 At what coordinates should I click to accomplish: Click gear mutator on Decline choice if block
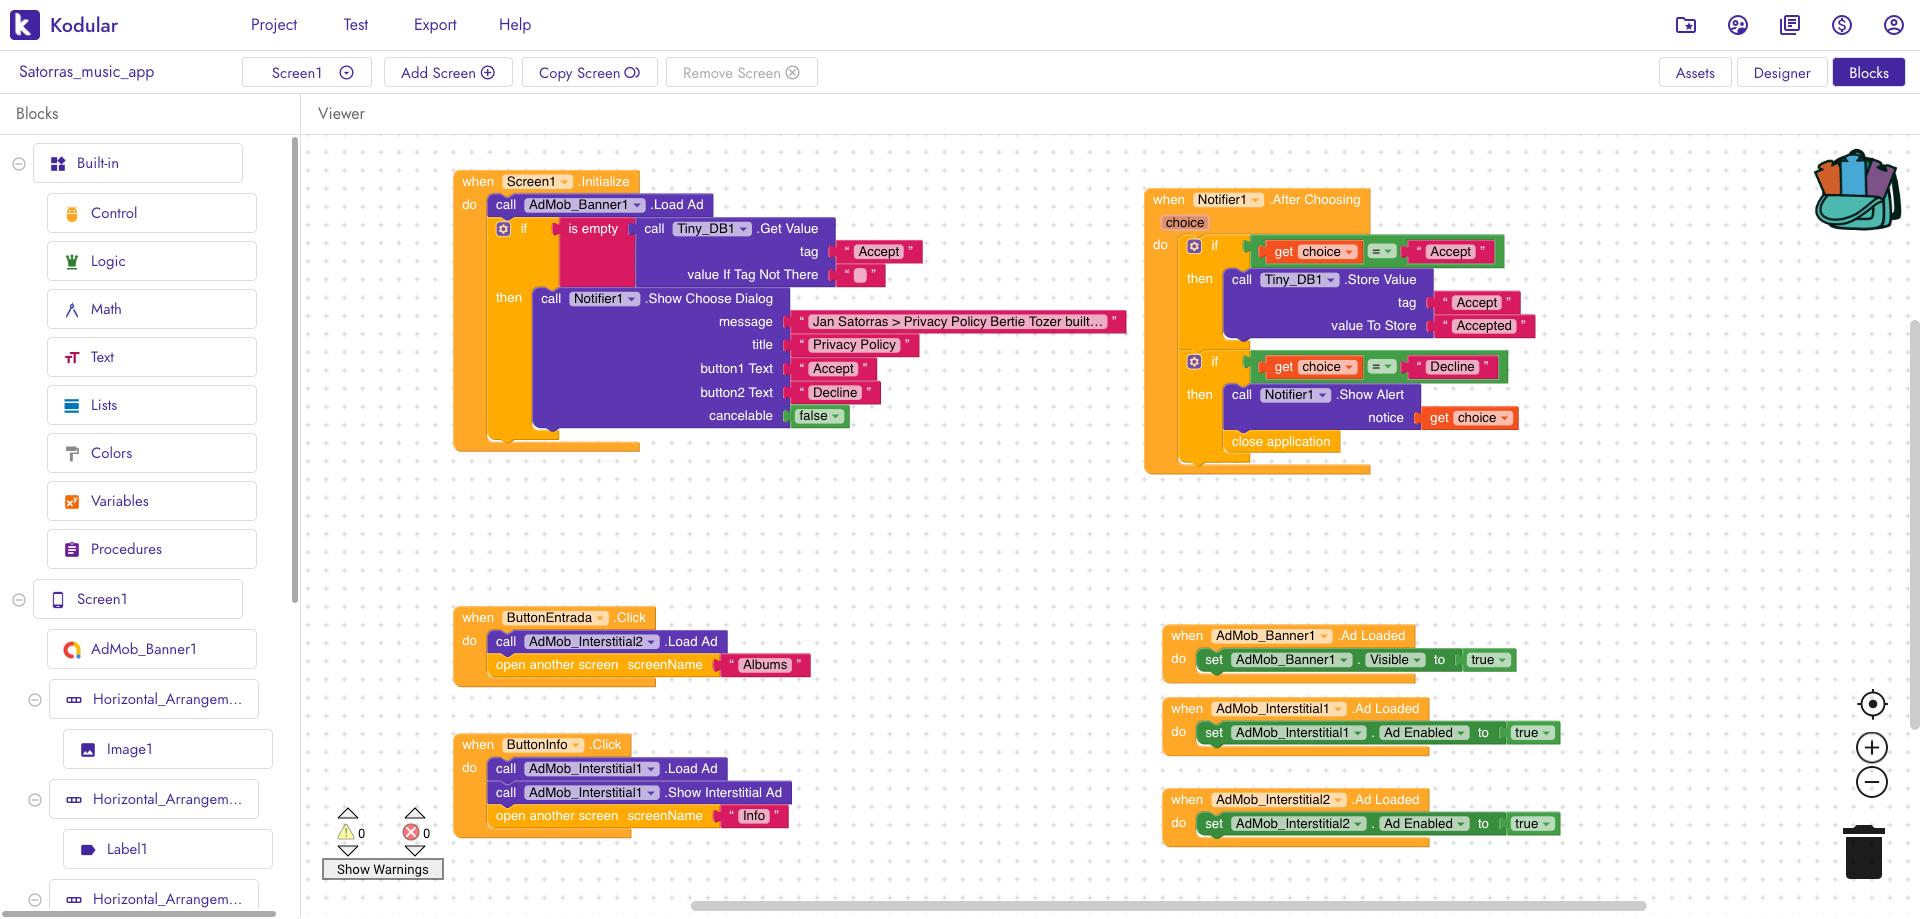click(1194, 361)
